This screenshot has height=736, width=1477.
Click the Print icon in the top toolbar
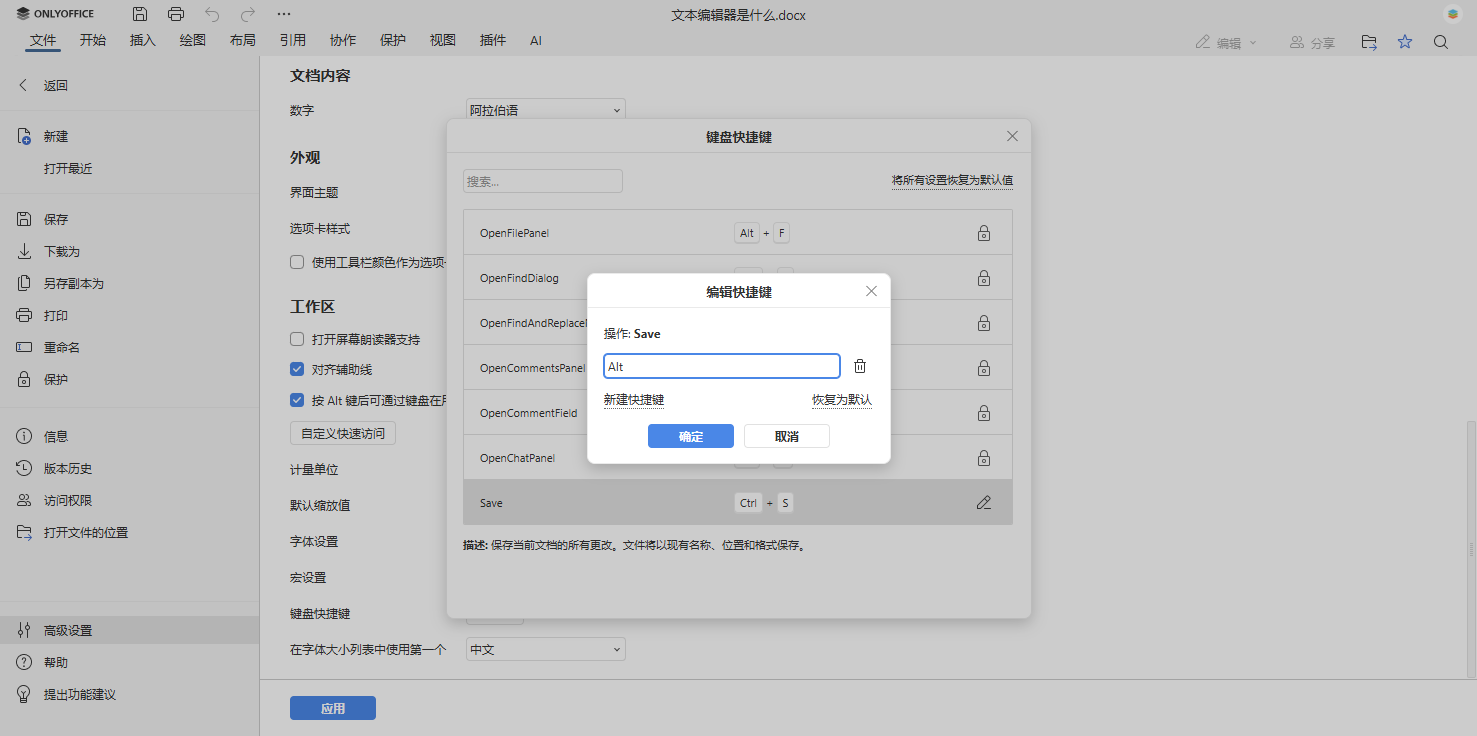coord(176,13)
